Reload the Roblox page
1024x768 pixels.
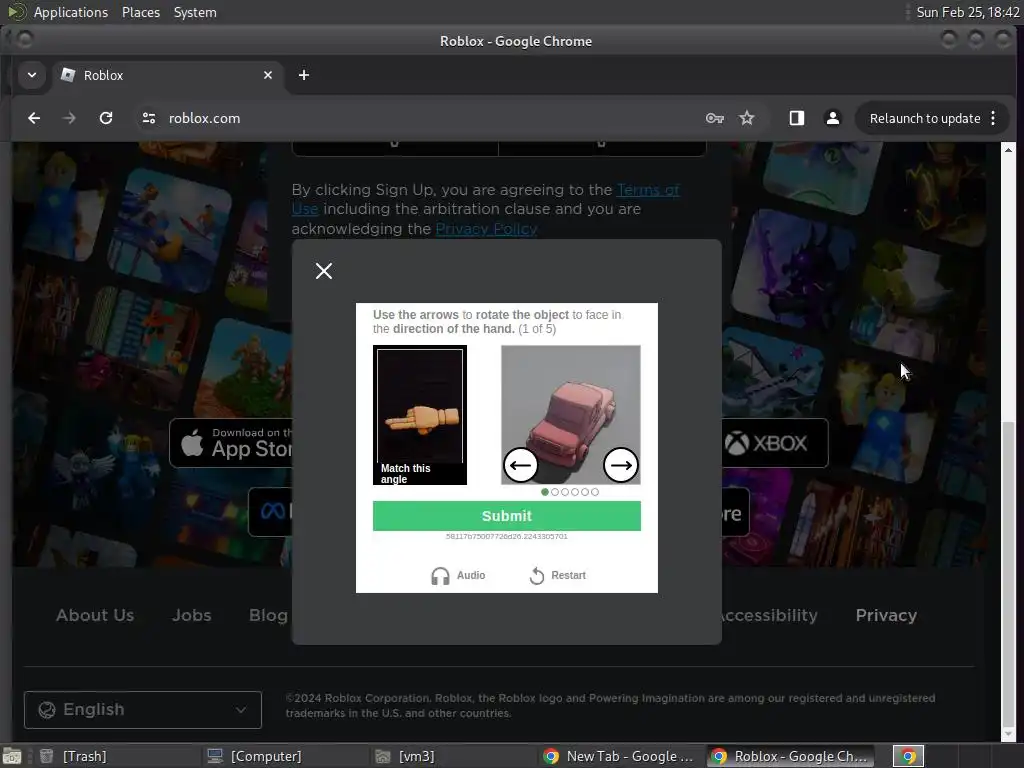pyautogui.click(x=106, y=118)
